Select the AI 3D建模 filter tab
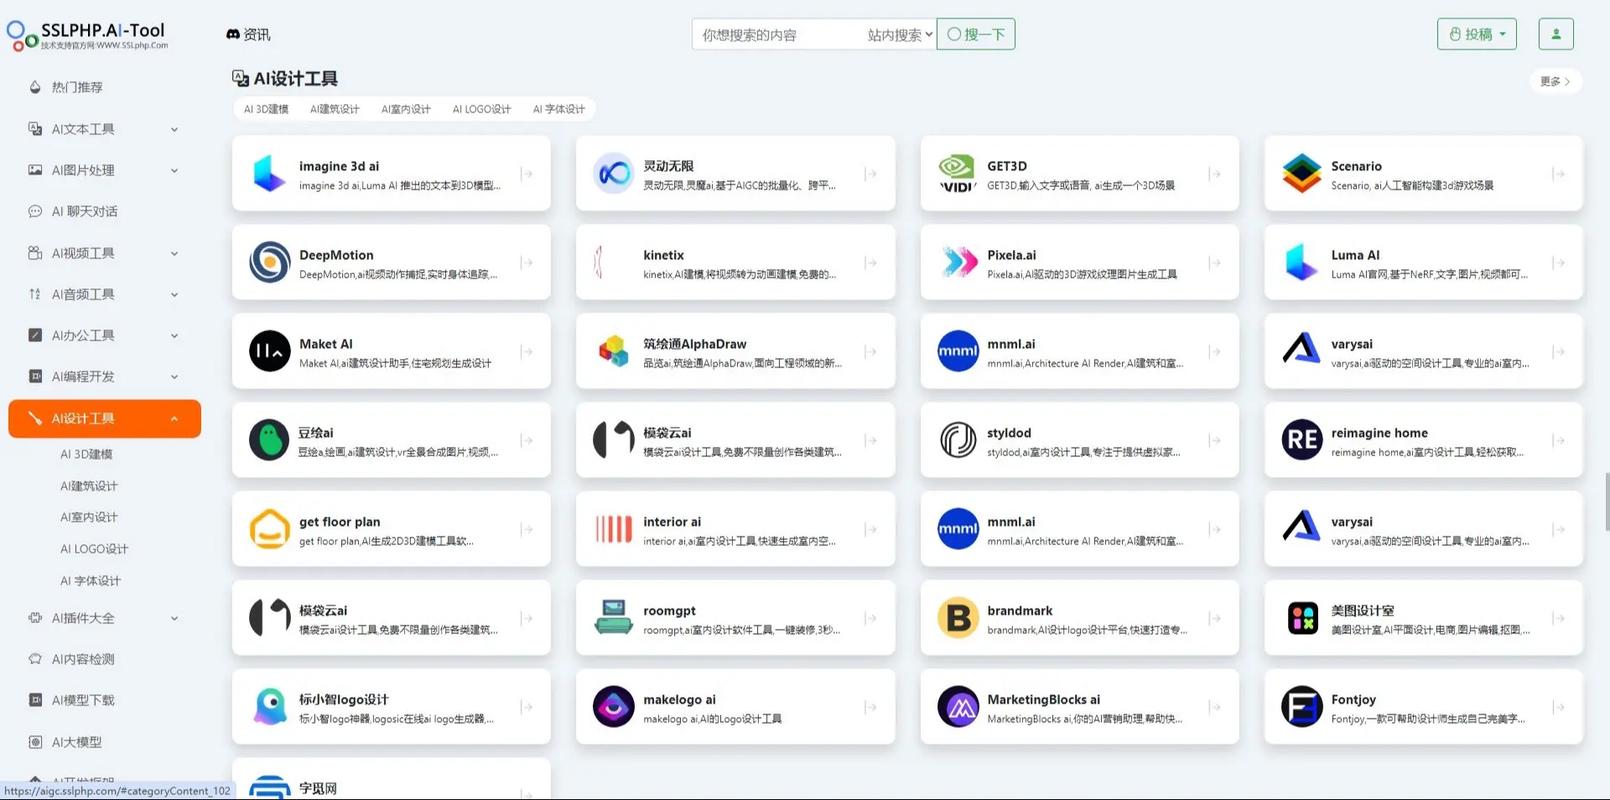The height and width of the screenshot is (800, 1610). coord(266,109)
